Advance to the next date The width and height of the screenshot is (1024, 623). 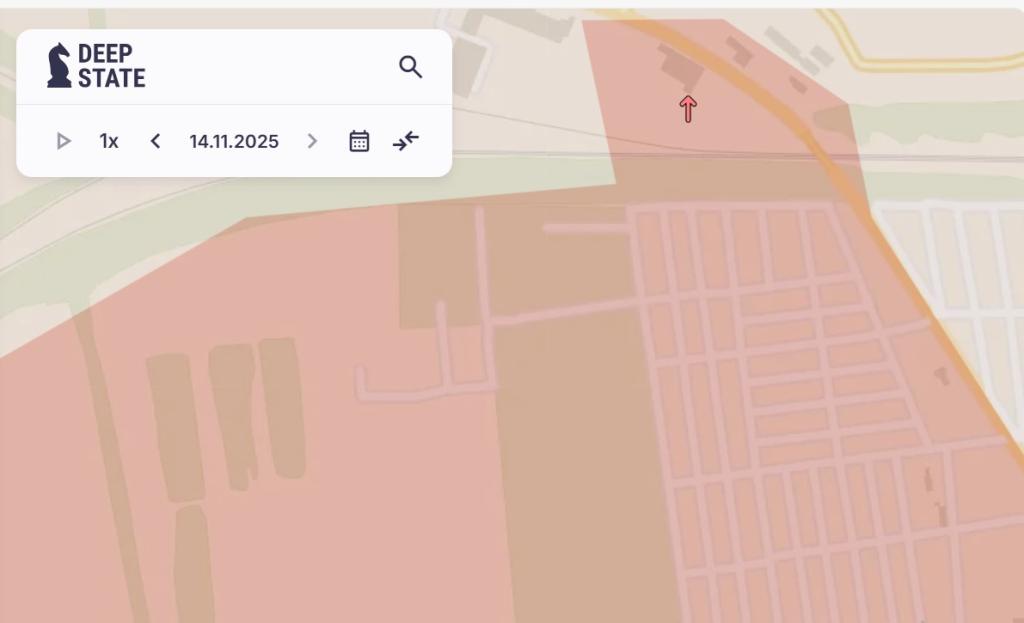312,141
